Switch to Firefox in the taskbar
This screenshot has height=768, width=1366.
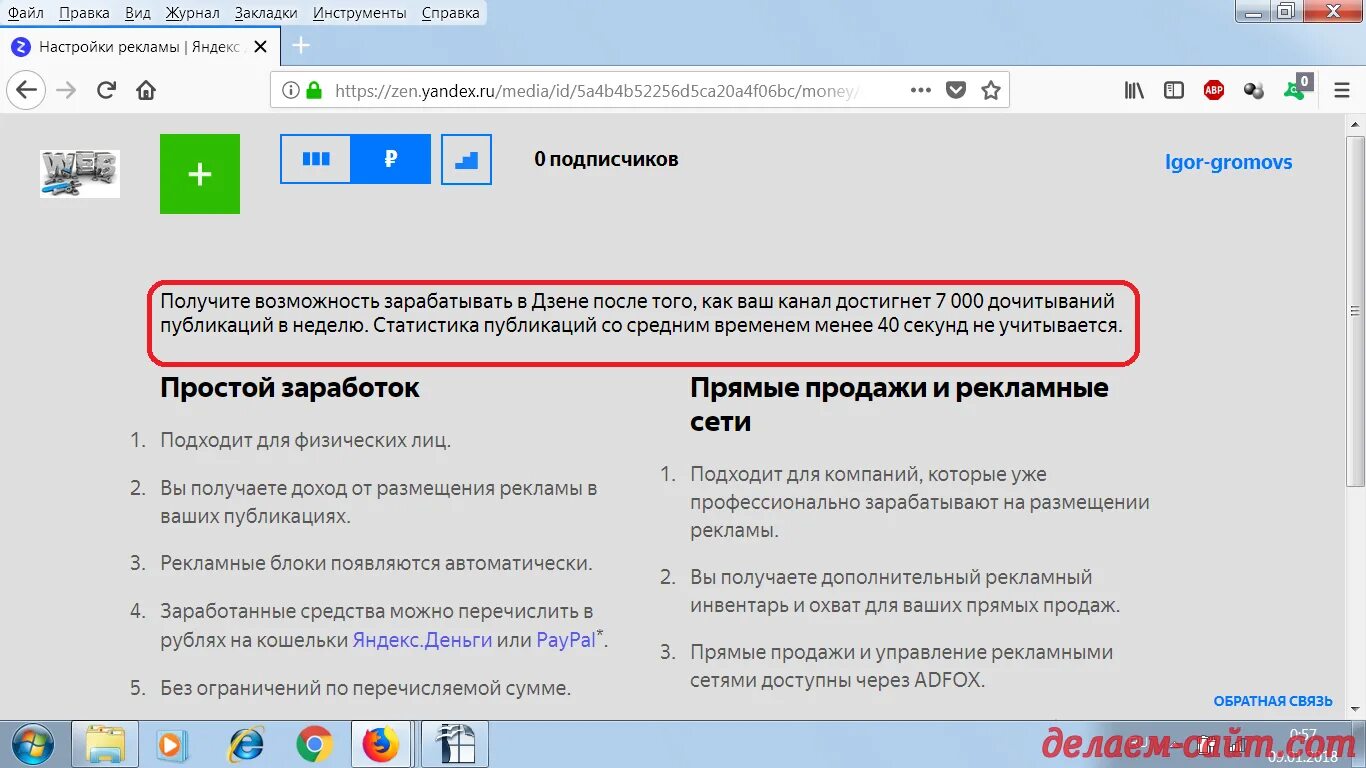coord(380,744)
